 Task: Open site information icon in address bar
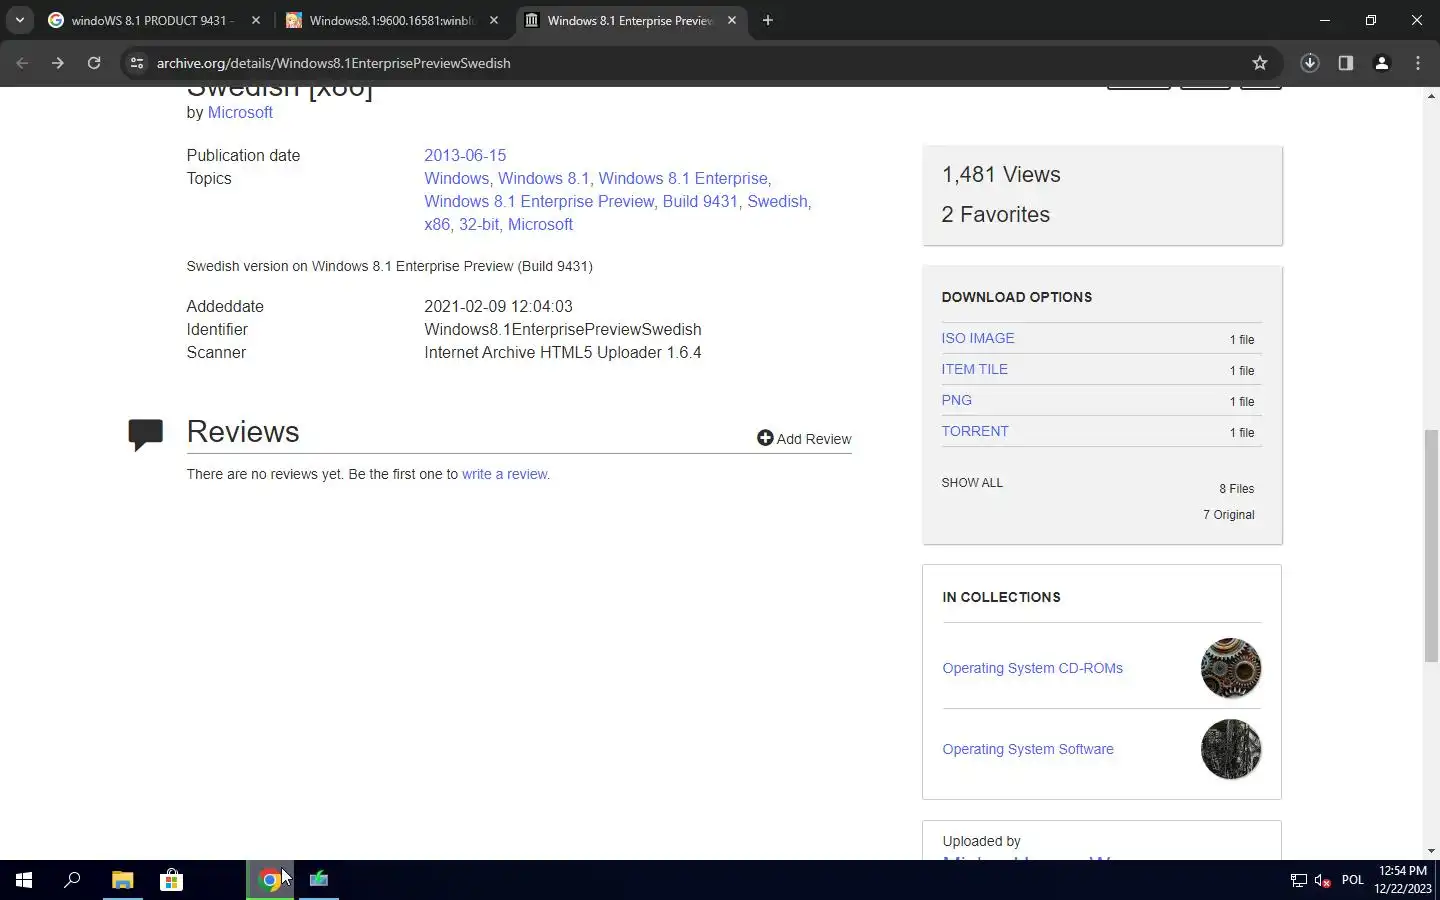pos(137,63)
